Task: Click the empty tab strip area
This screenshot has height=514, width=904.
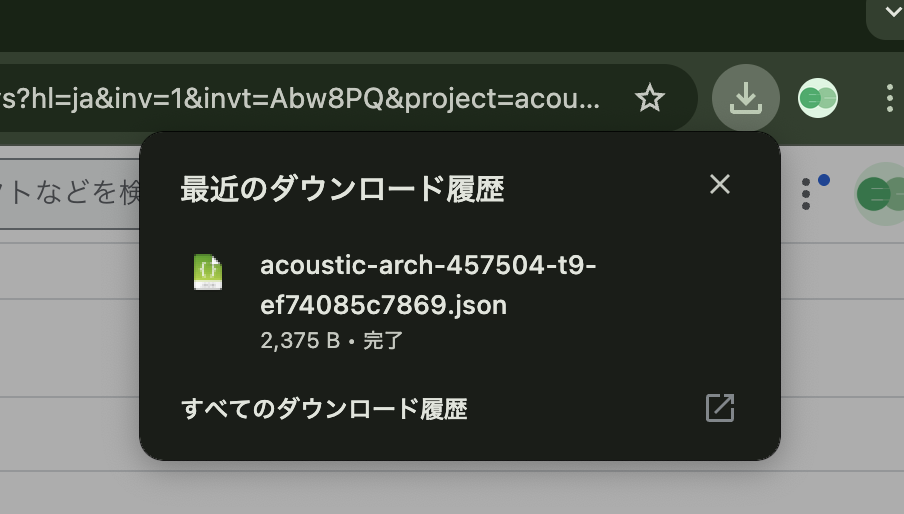Action: pyautogui.click(x=432, y=25)
